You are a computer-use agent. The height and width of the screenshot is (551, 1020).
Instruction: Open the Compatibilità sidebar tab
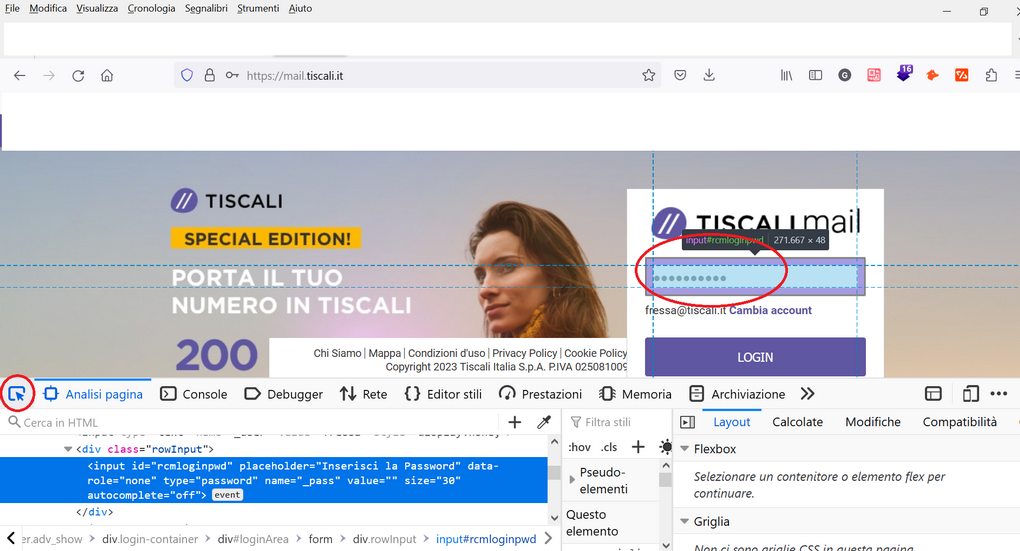960,422
